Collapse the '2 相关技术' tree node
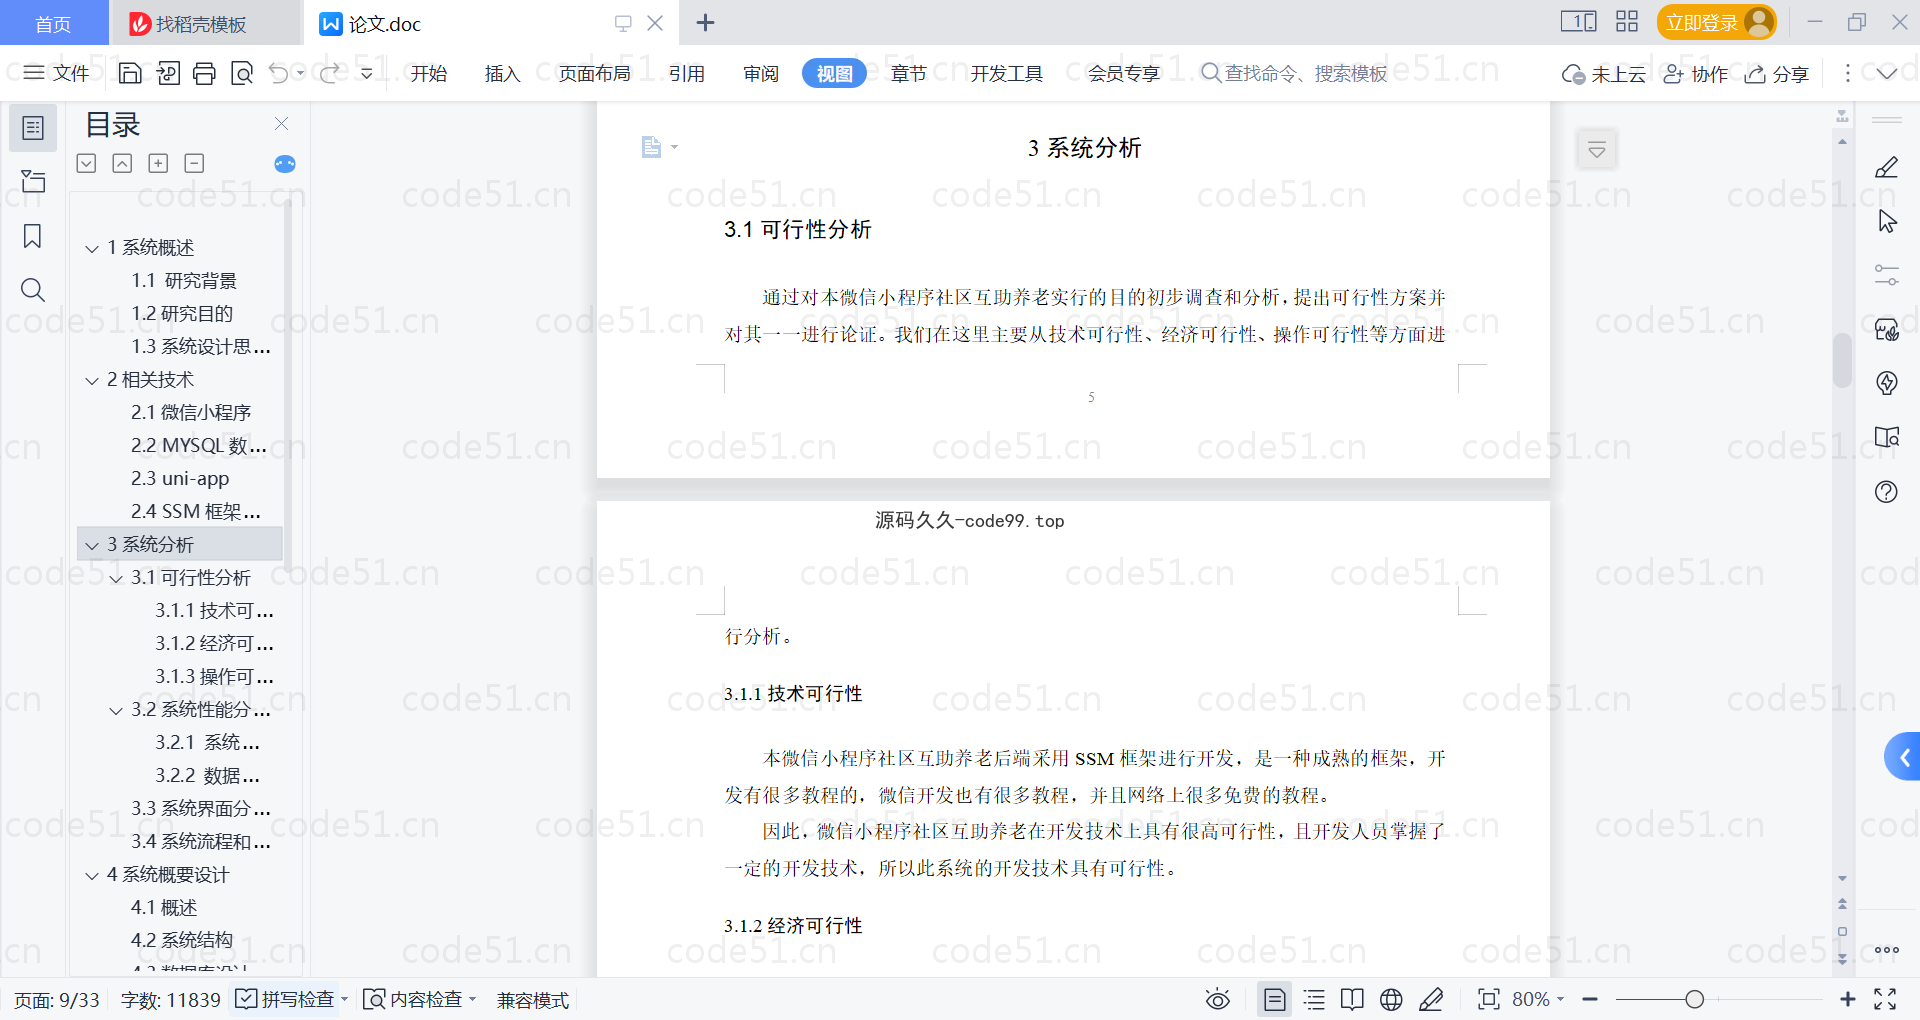 [x=92, y=380]
